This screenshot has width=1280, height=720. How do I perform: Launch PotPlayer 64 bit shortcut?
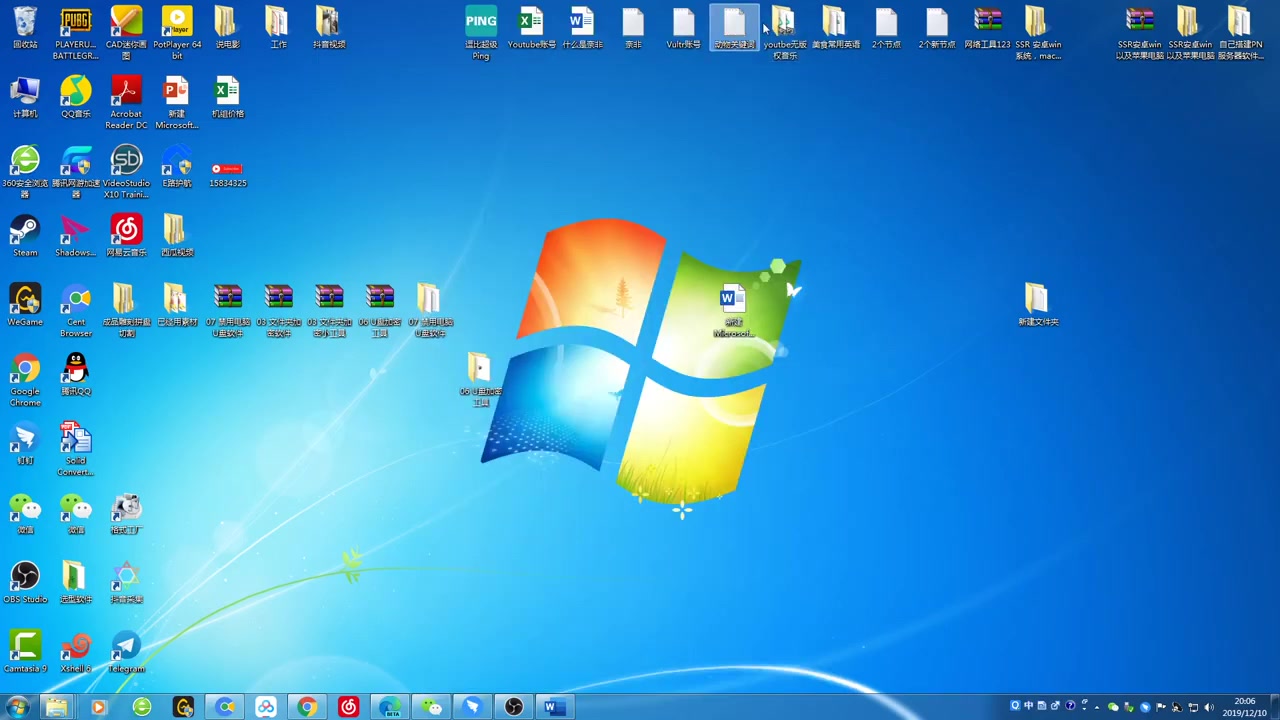point(177,33)
